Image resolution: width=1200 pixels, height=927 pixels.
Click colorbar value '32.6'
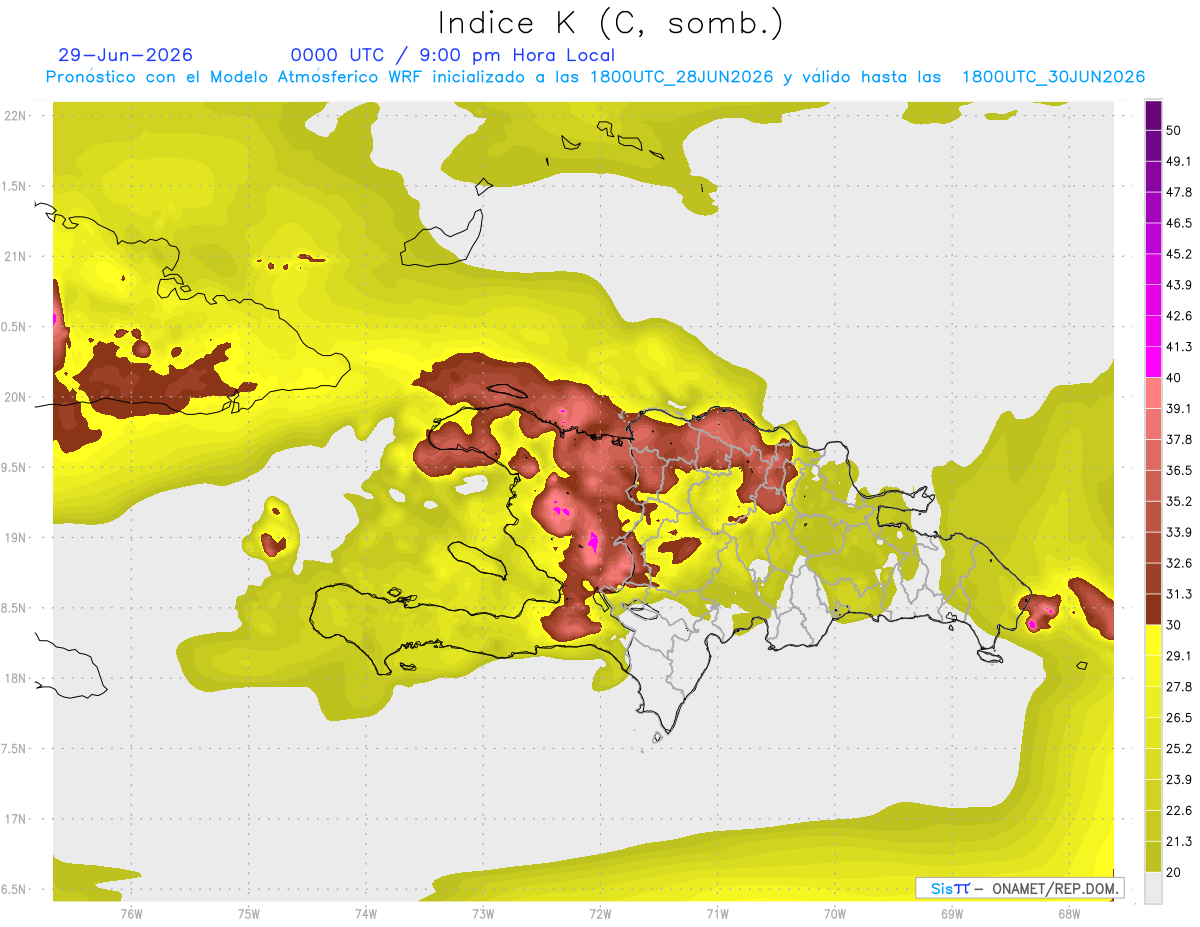pos(1180,563)
